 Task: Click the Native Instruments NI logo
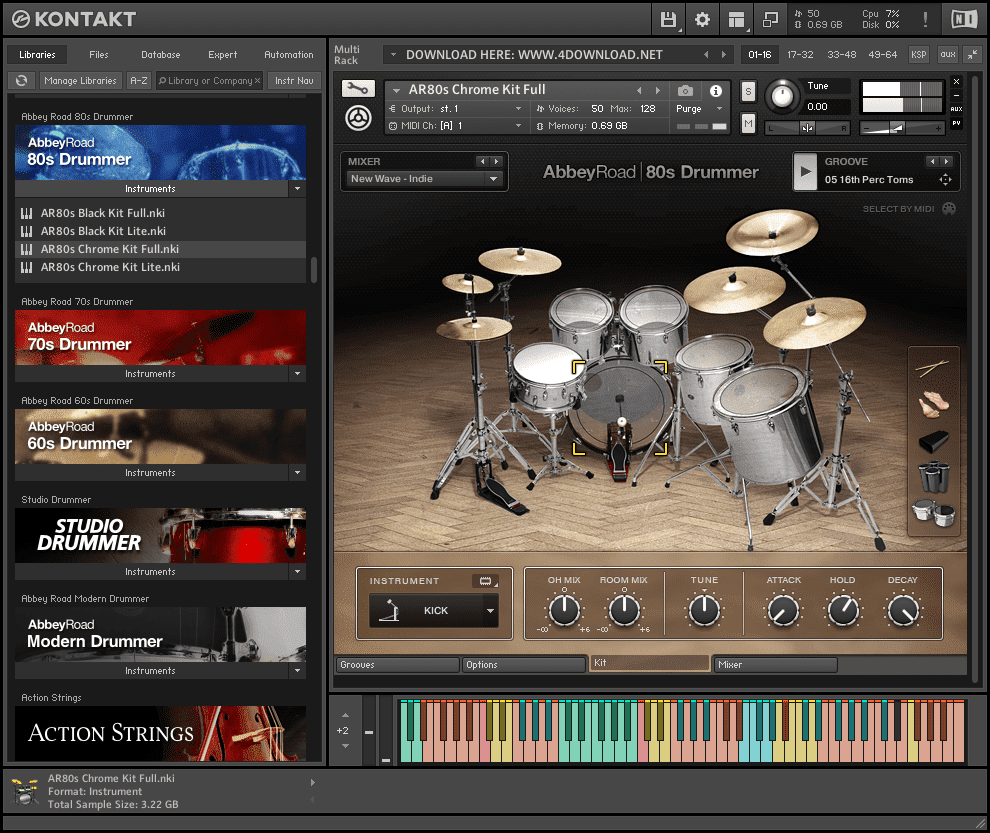point(963,20)
